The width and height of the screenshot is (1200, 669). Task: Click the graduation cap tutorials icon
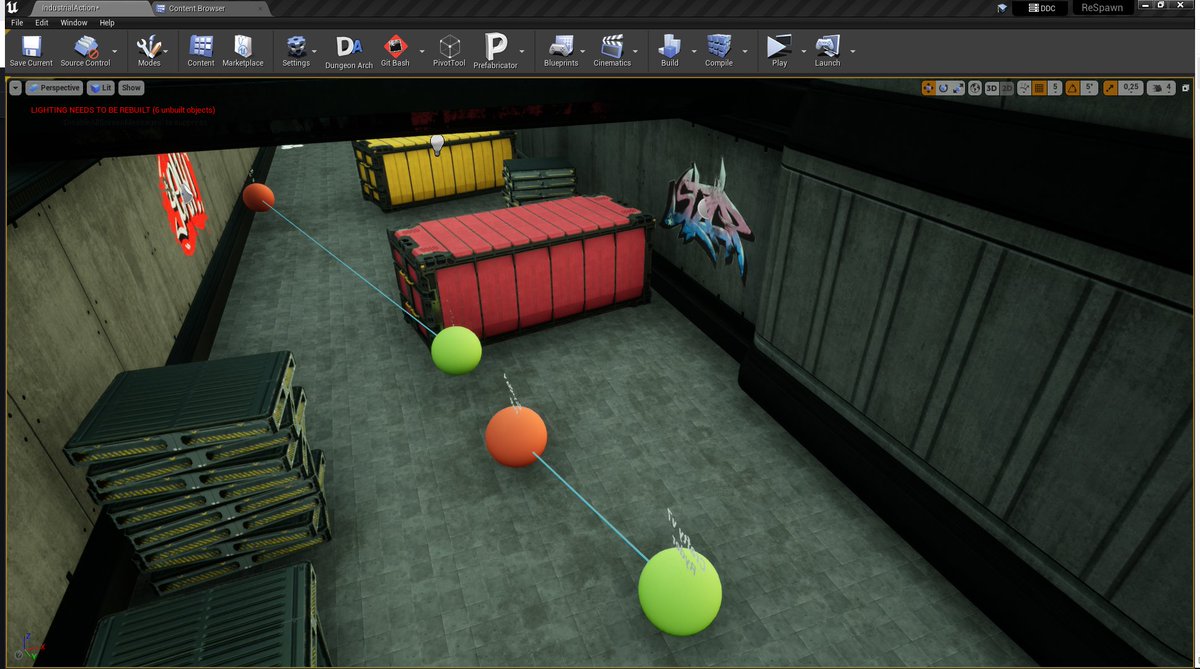click(1002, 8)
